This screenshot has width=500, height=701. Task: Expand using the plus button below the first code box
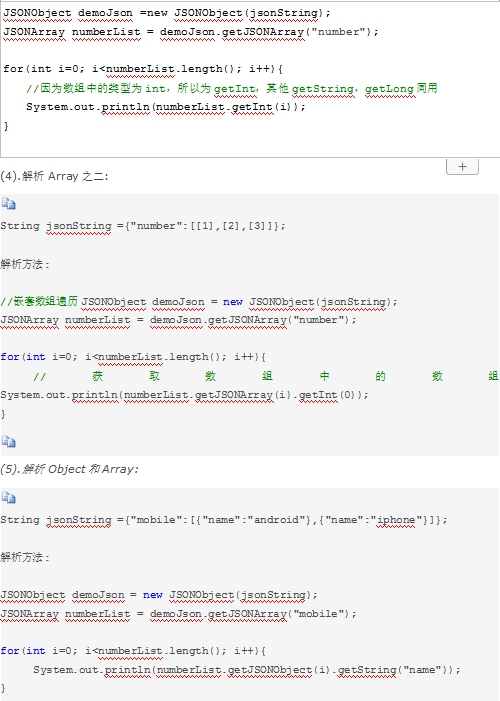tap(462, 167)
